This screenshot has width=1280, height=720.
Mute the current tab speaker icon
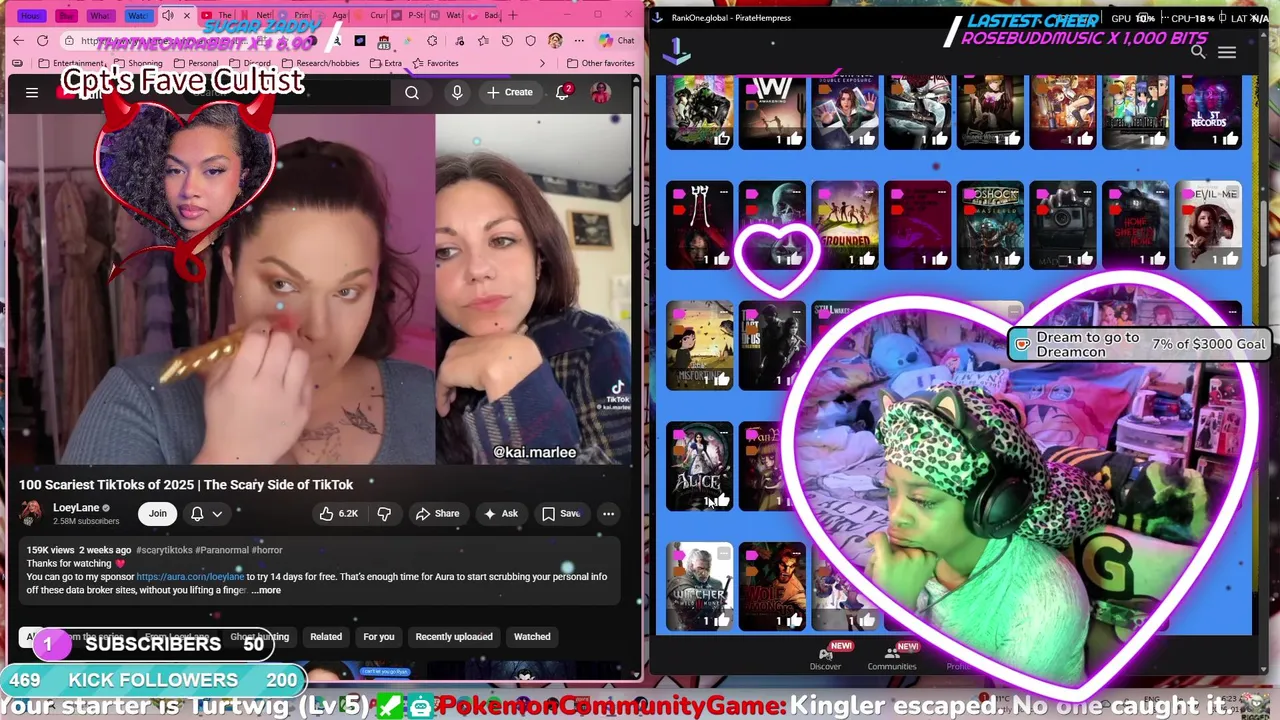tap(168, 15)
